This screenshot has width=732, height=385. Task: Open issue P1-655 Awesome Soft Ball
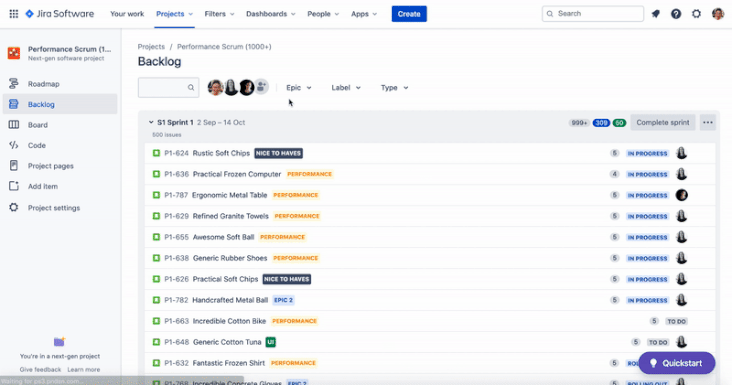click(429, 237)
